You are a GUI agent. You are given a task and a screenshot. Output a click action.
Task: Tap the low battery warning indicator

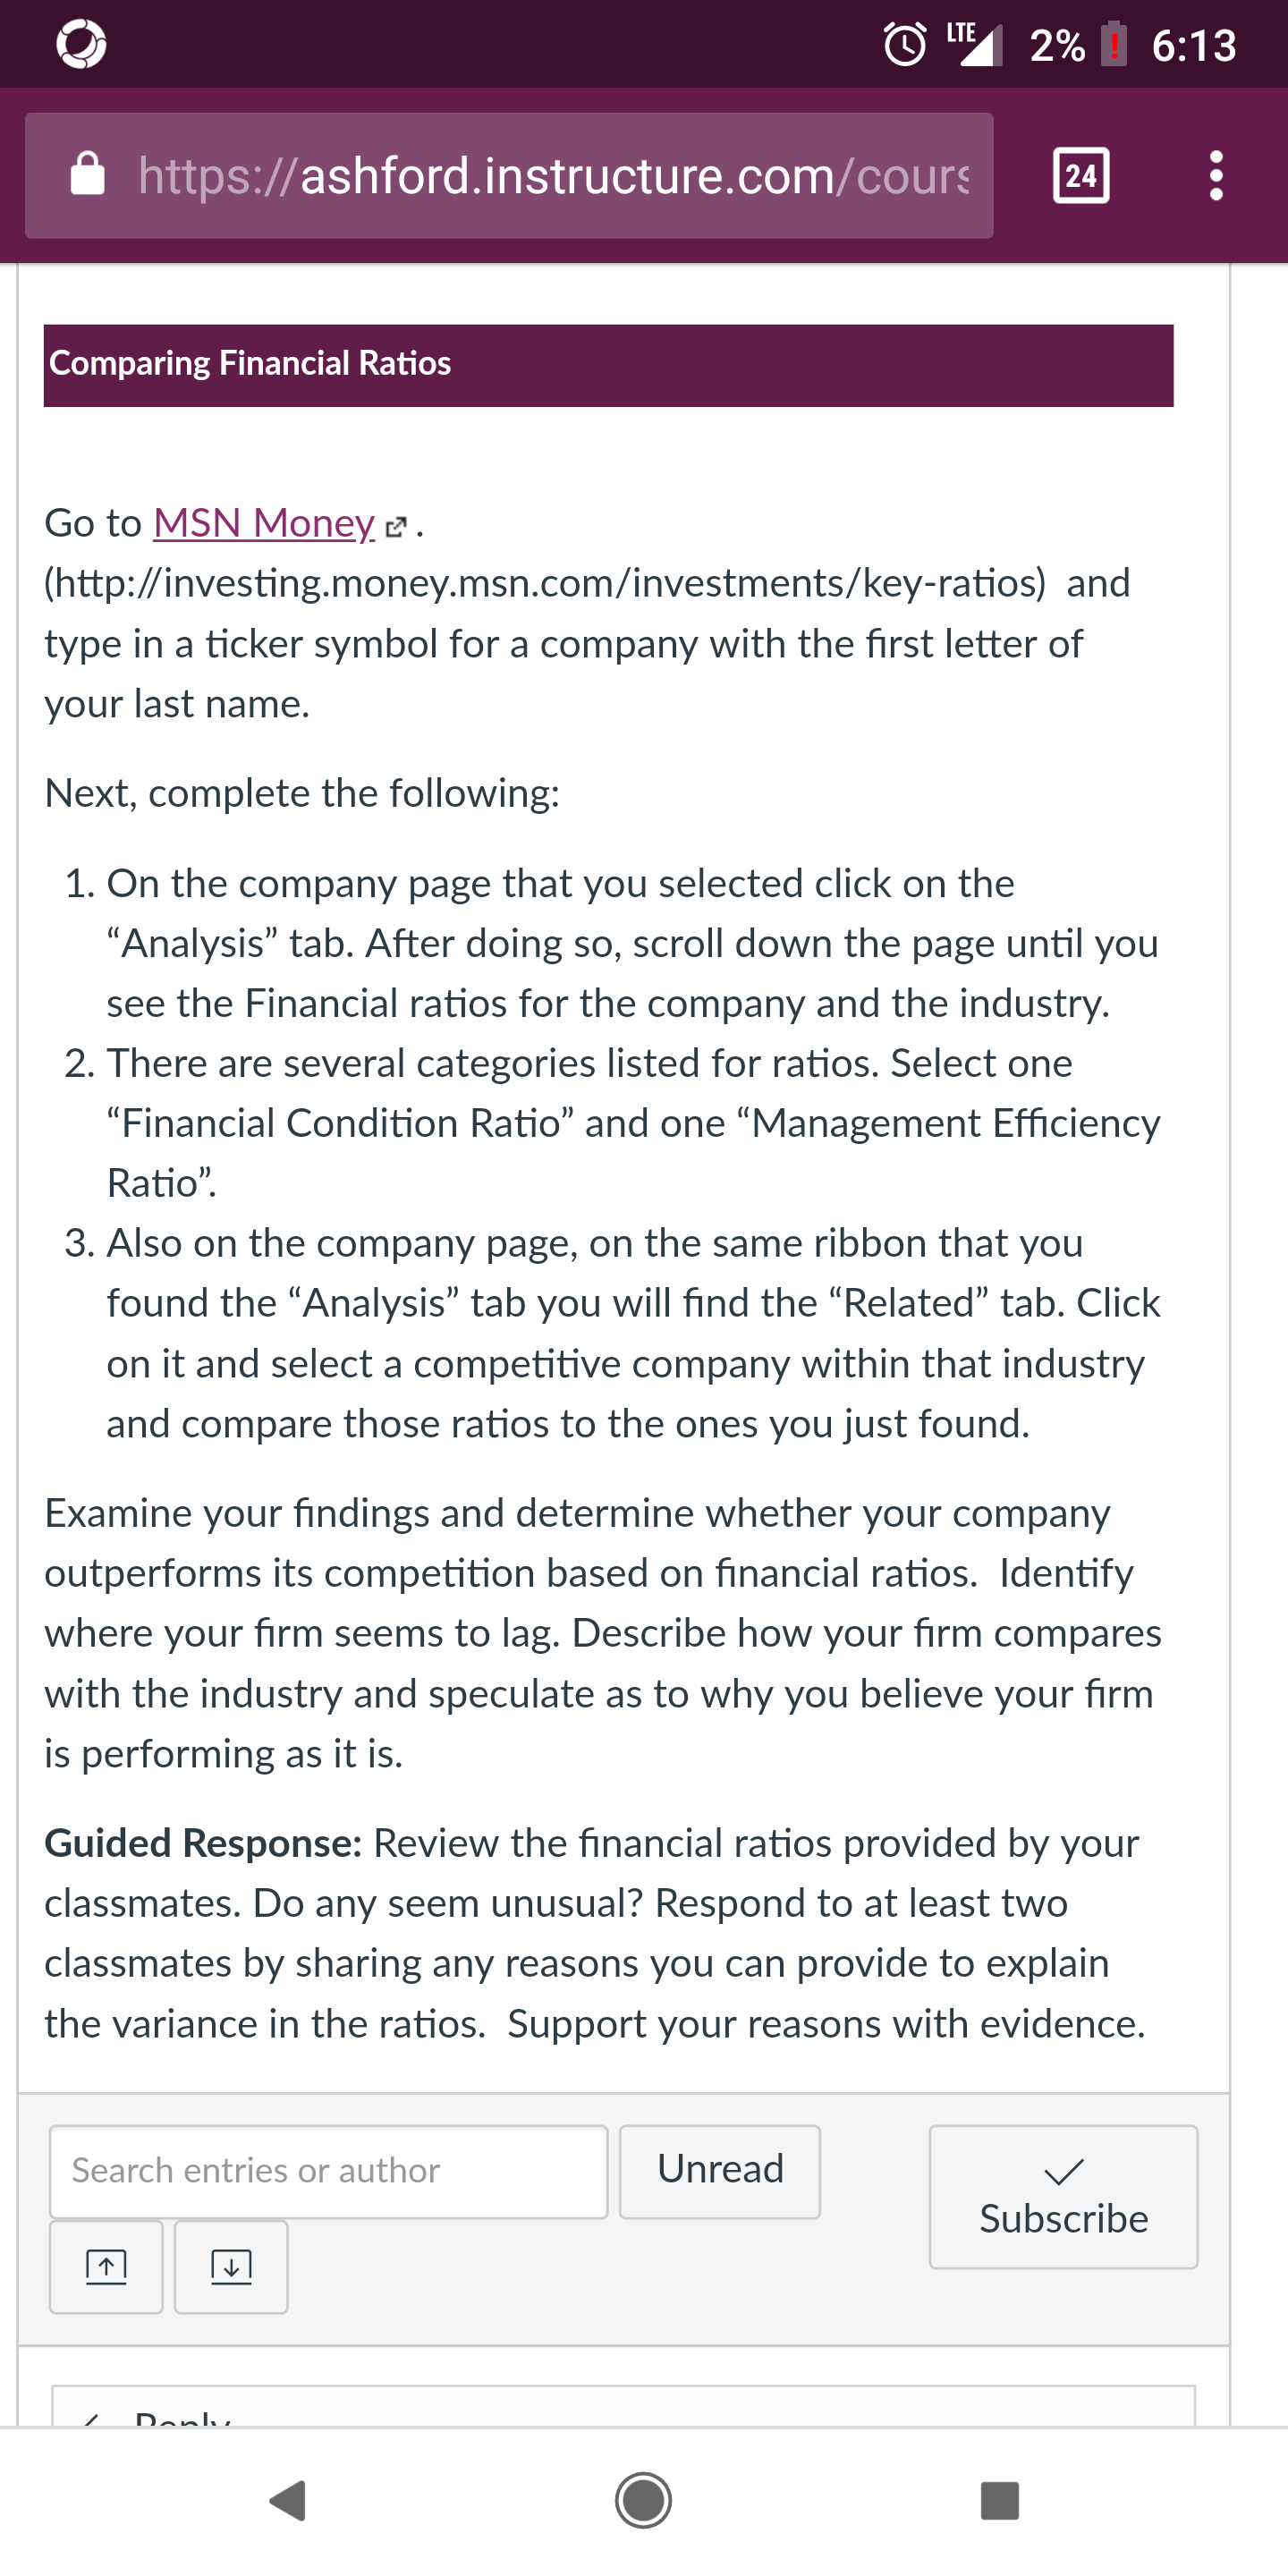pos(1114,45)
